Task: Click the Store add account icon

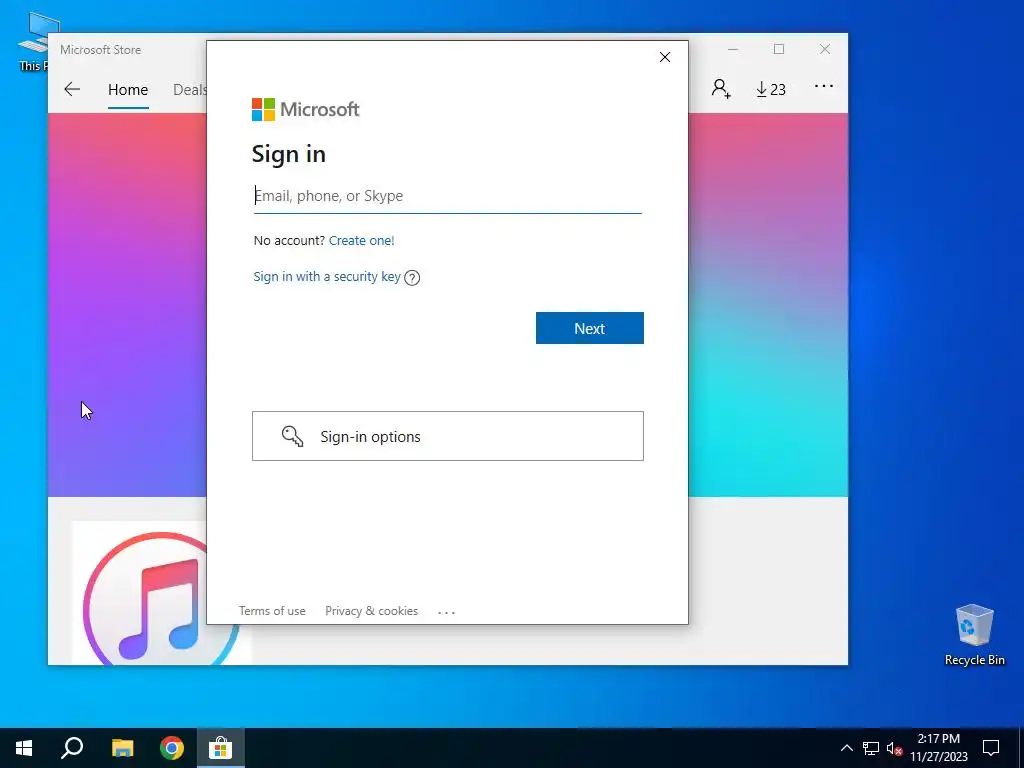Action: [721, 89]
